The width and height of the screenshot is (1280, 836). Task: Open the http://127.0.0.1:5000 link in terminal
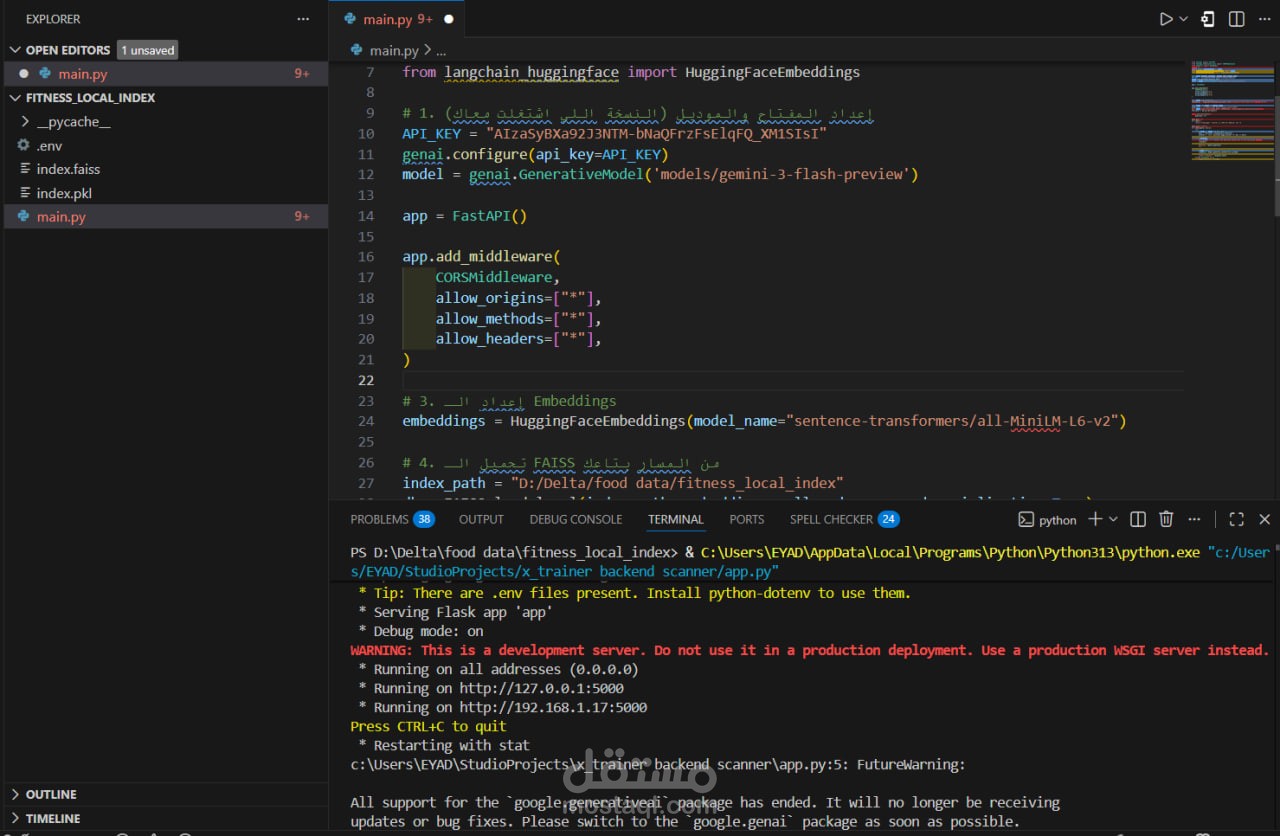541,688
